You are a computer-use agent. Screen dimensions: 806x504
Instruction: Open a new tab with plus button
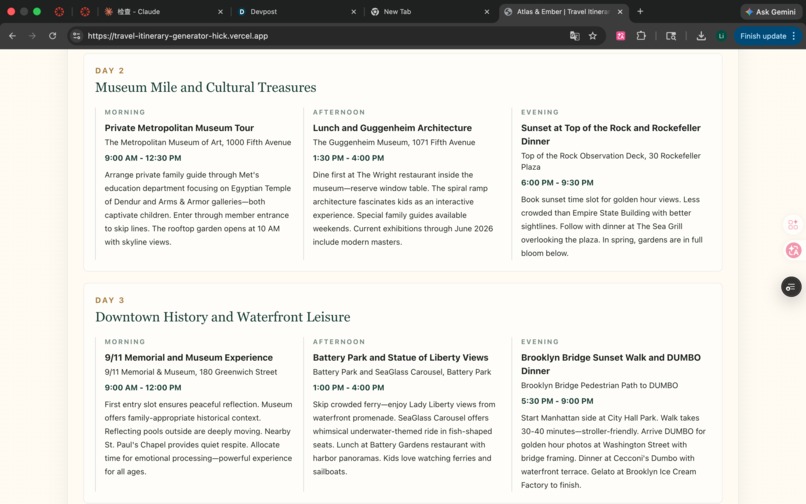click(x=640, y=11)
